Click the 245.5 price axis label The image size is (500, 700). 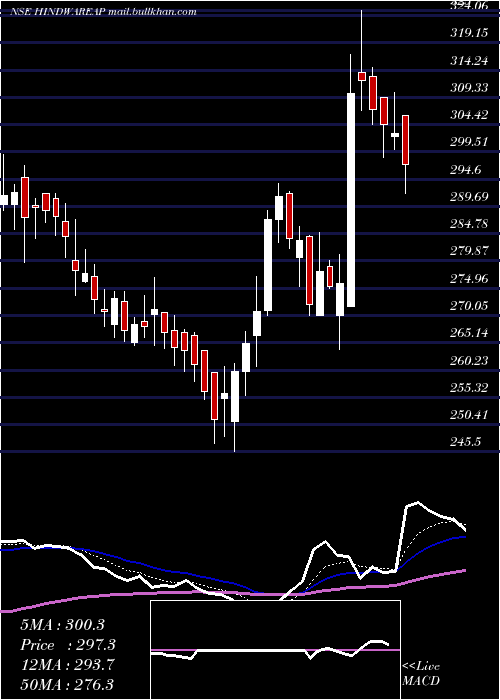(465, 442)
